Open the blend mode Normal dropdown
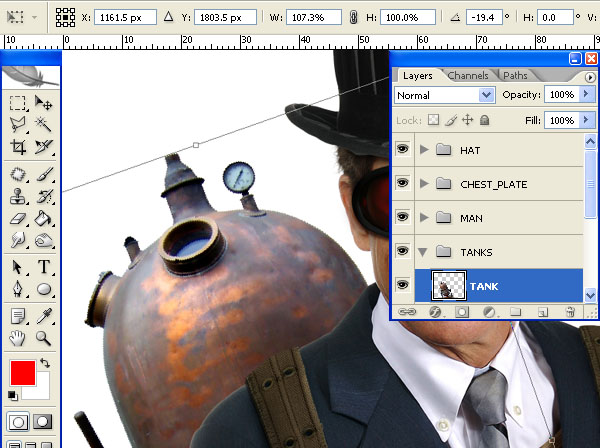The width and height of the screenshot is (600, 448). pos(445,95)
